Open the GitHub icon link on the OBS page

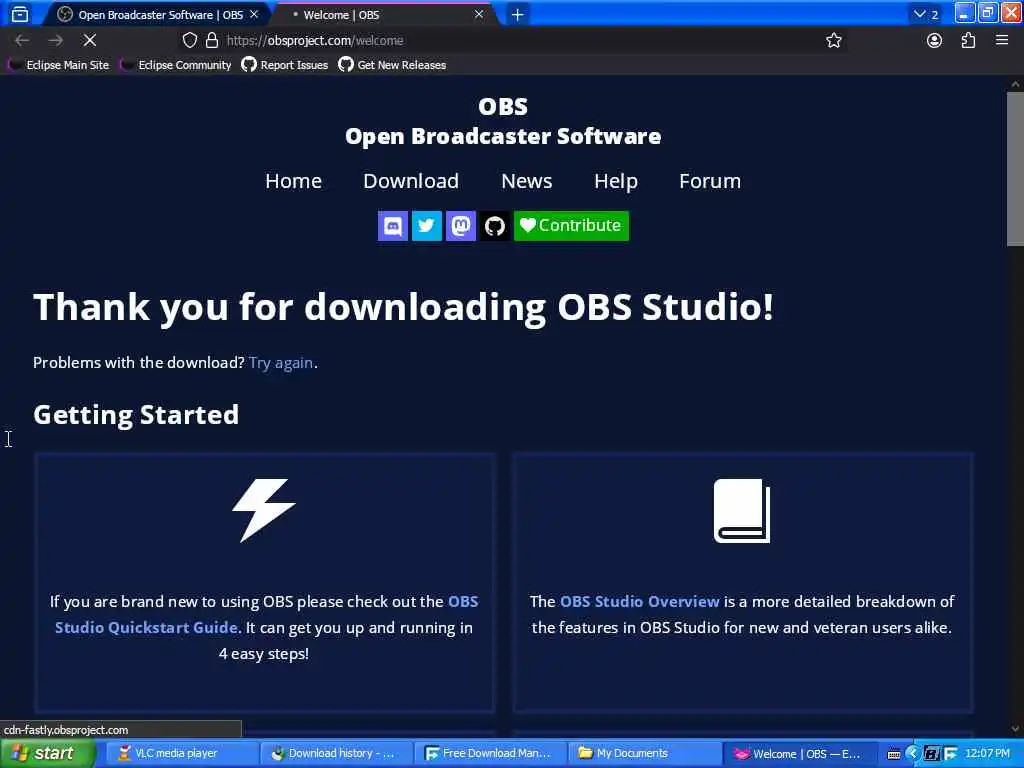(x=494, y=226)
